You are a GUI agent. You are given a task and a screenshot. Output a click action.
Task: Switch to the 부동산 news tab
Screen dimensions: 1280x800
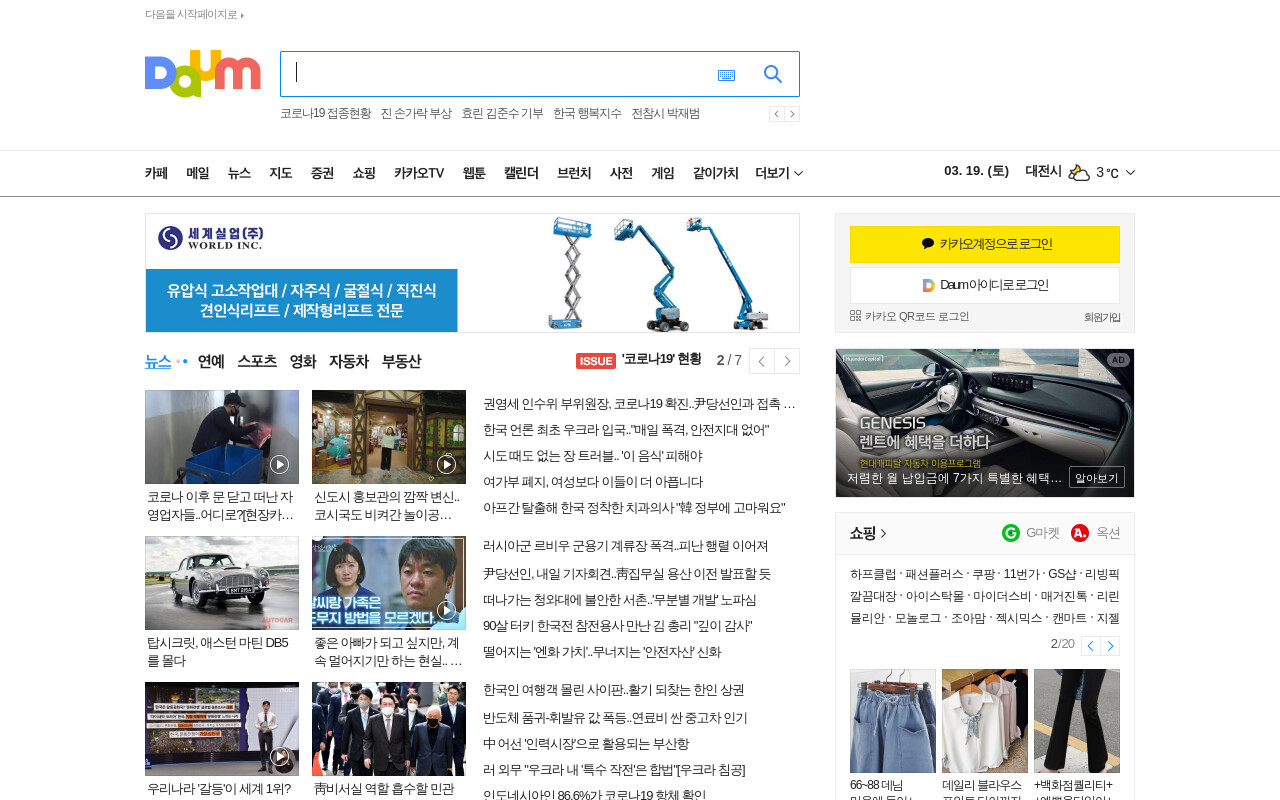point(401,361)
